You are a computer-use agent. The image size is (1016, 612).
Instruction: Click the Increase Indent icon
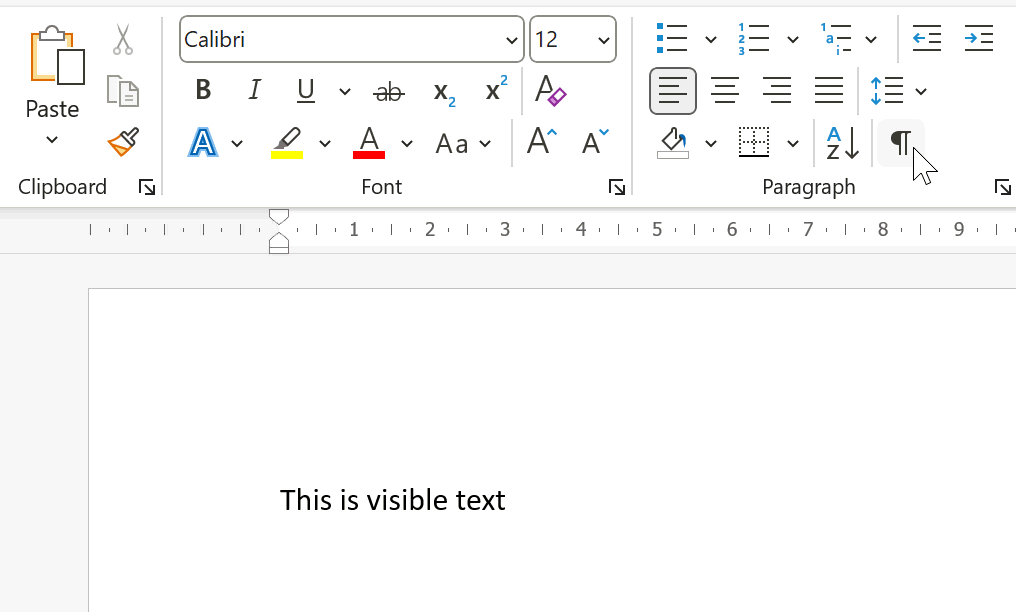(x=978, y=39)
